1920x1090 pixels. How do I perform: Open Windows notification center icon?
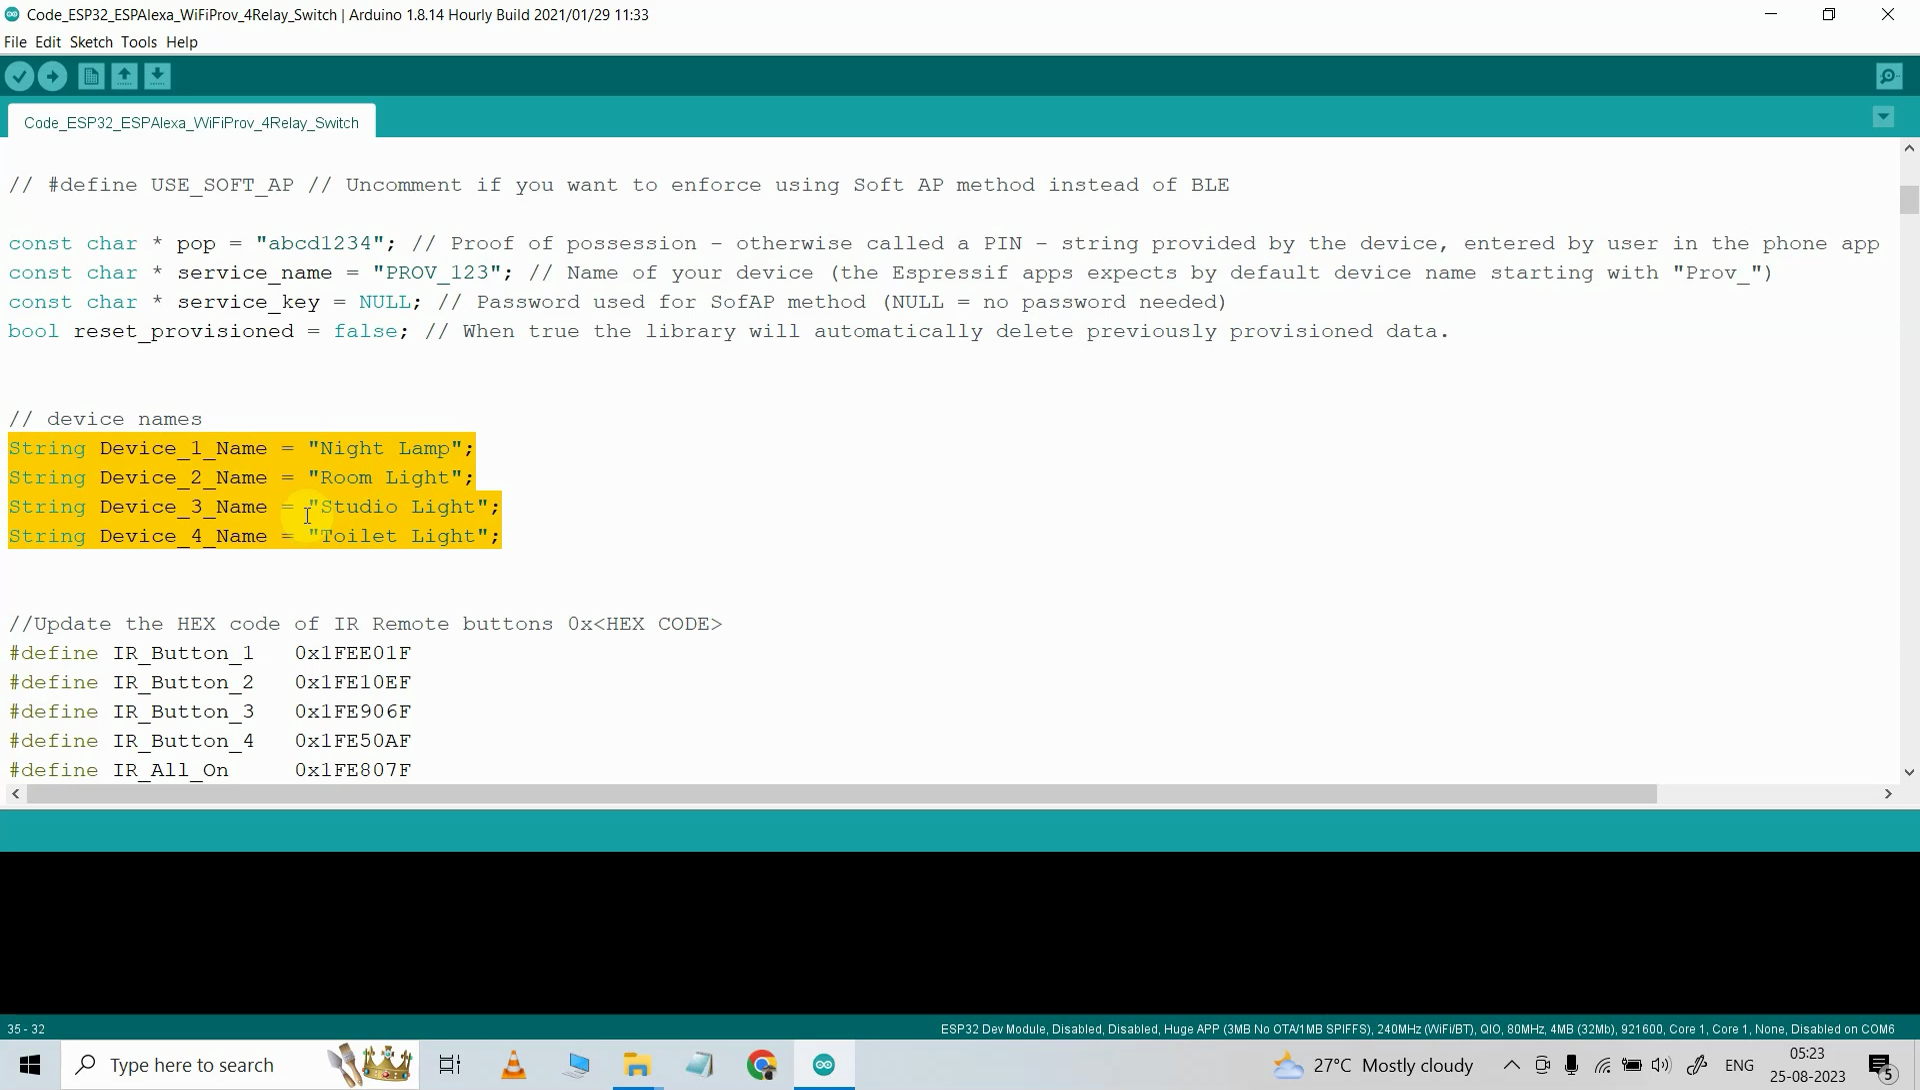point(1881,1066)
